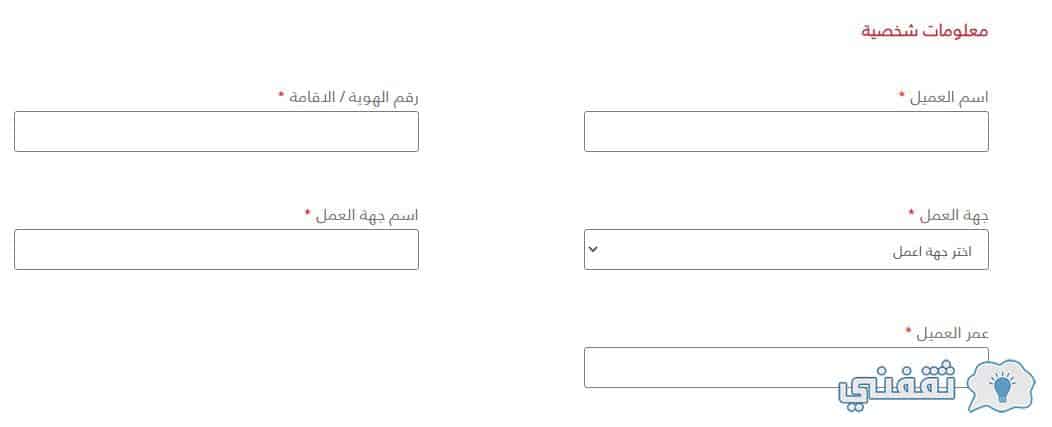Open the اختر جهة اعمل combo box

point(786,250)
